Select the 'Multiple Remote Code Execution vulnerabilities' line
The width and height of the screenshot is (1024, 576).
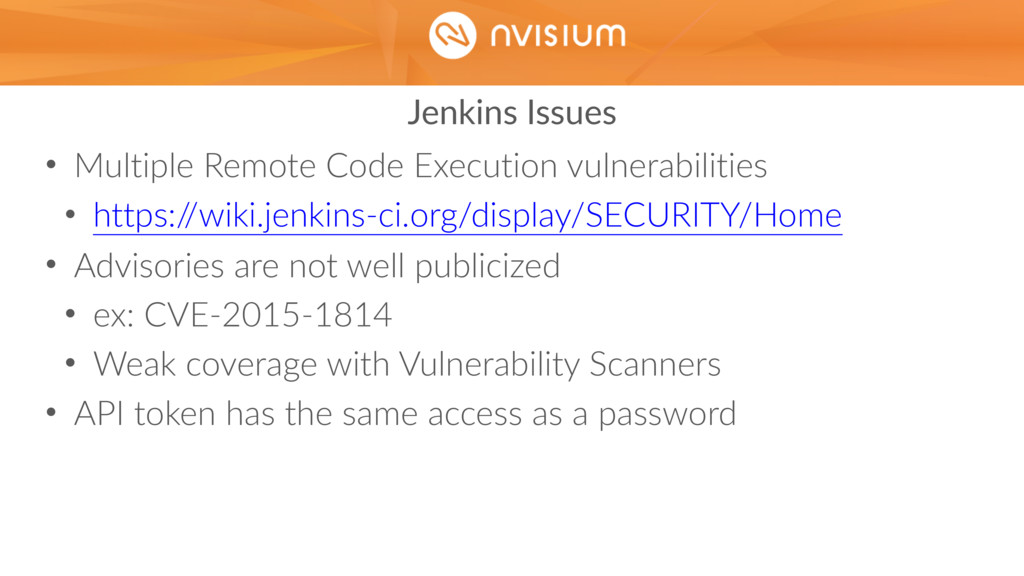421,166
